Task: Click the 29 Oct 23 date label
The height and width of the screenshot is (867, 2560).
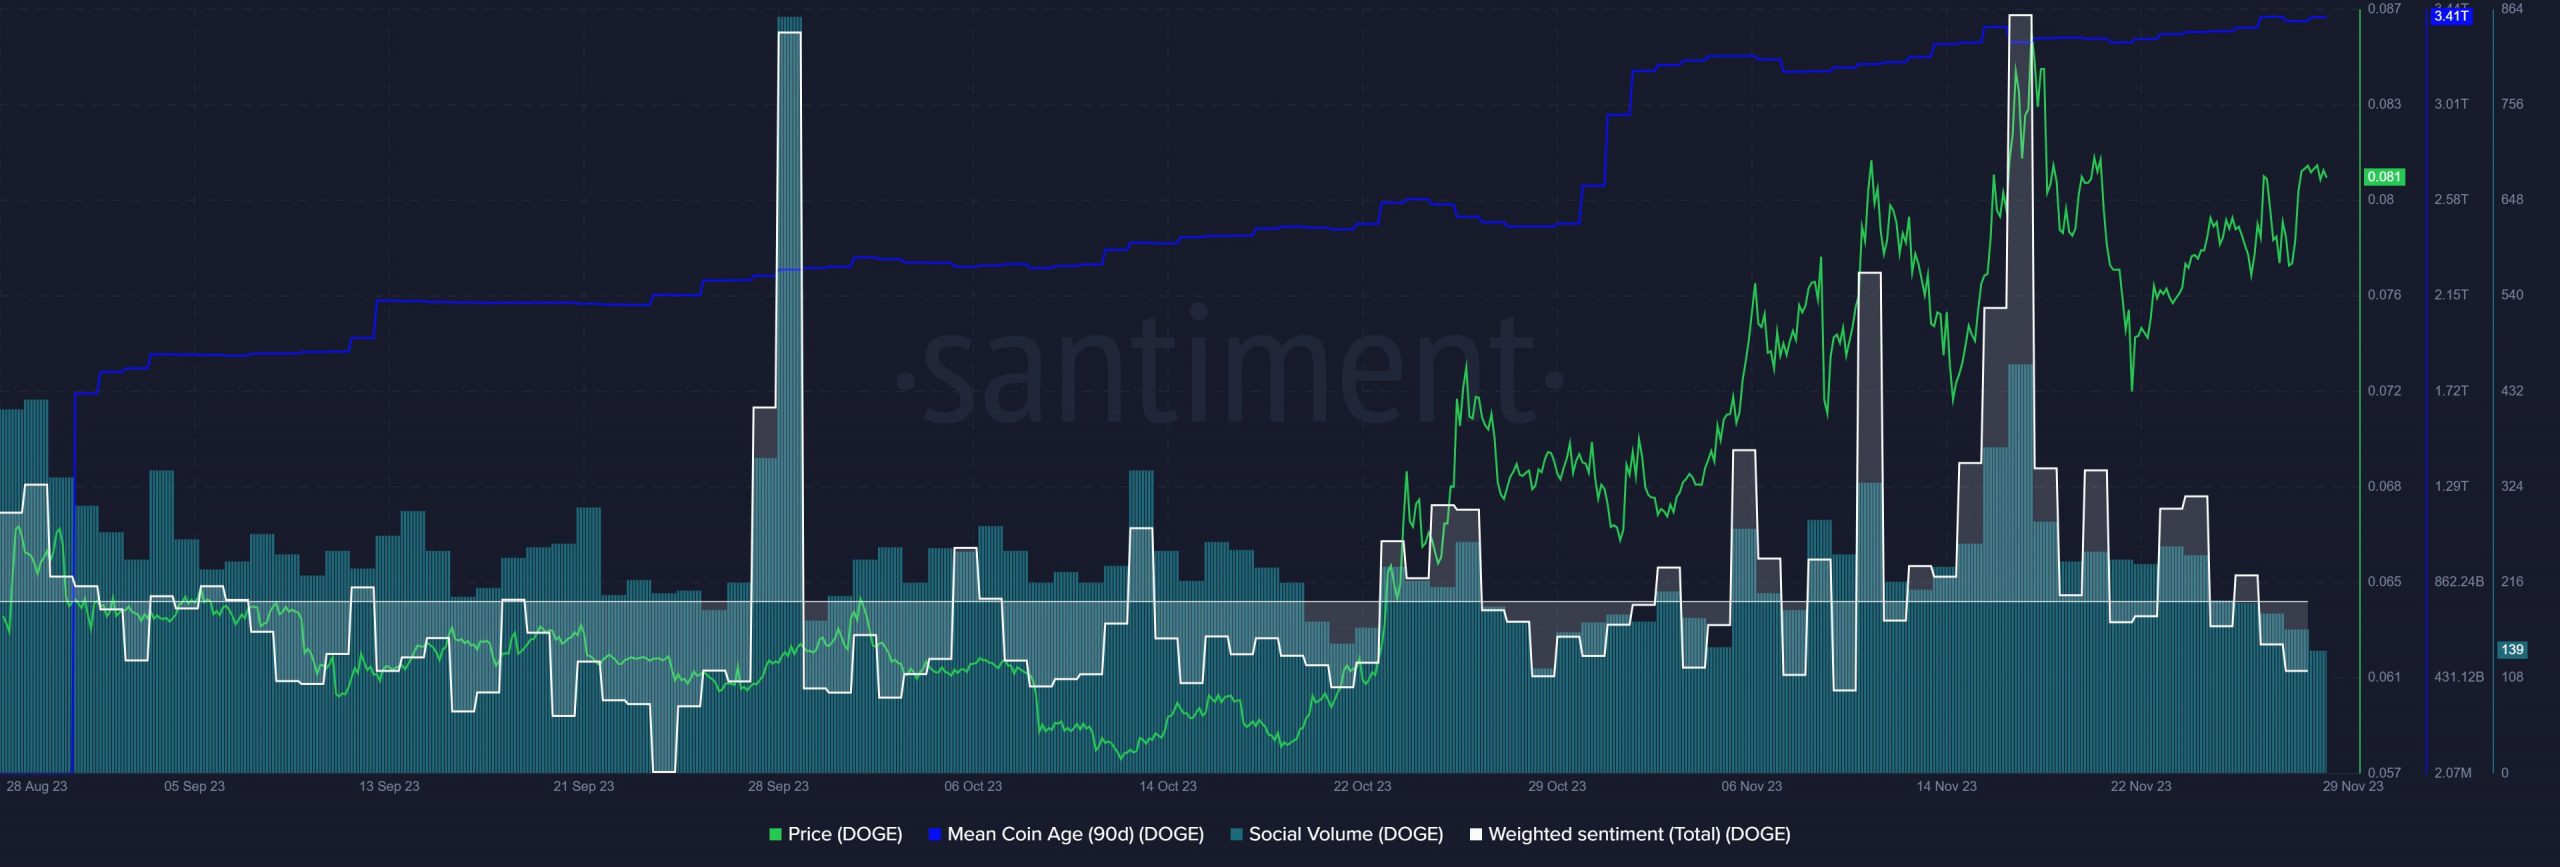Action: coord(1557,786)
